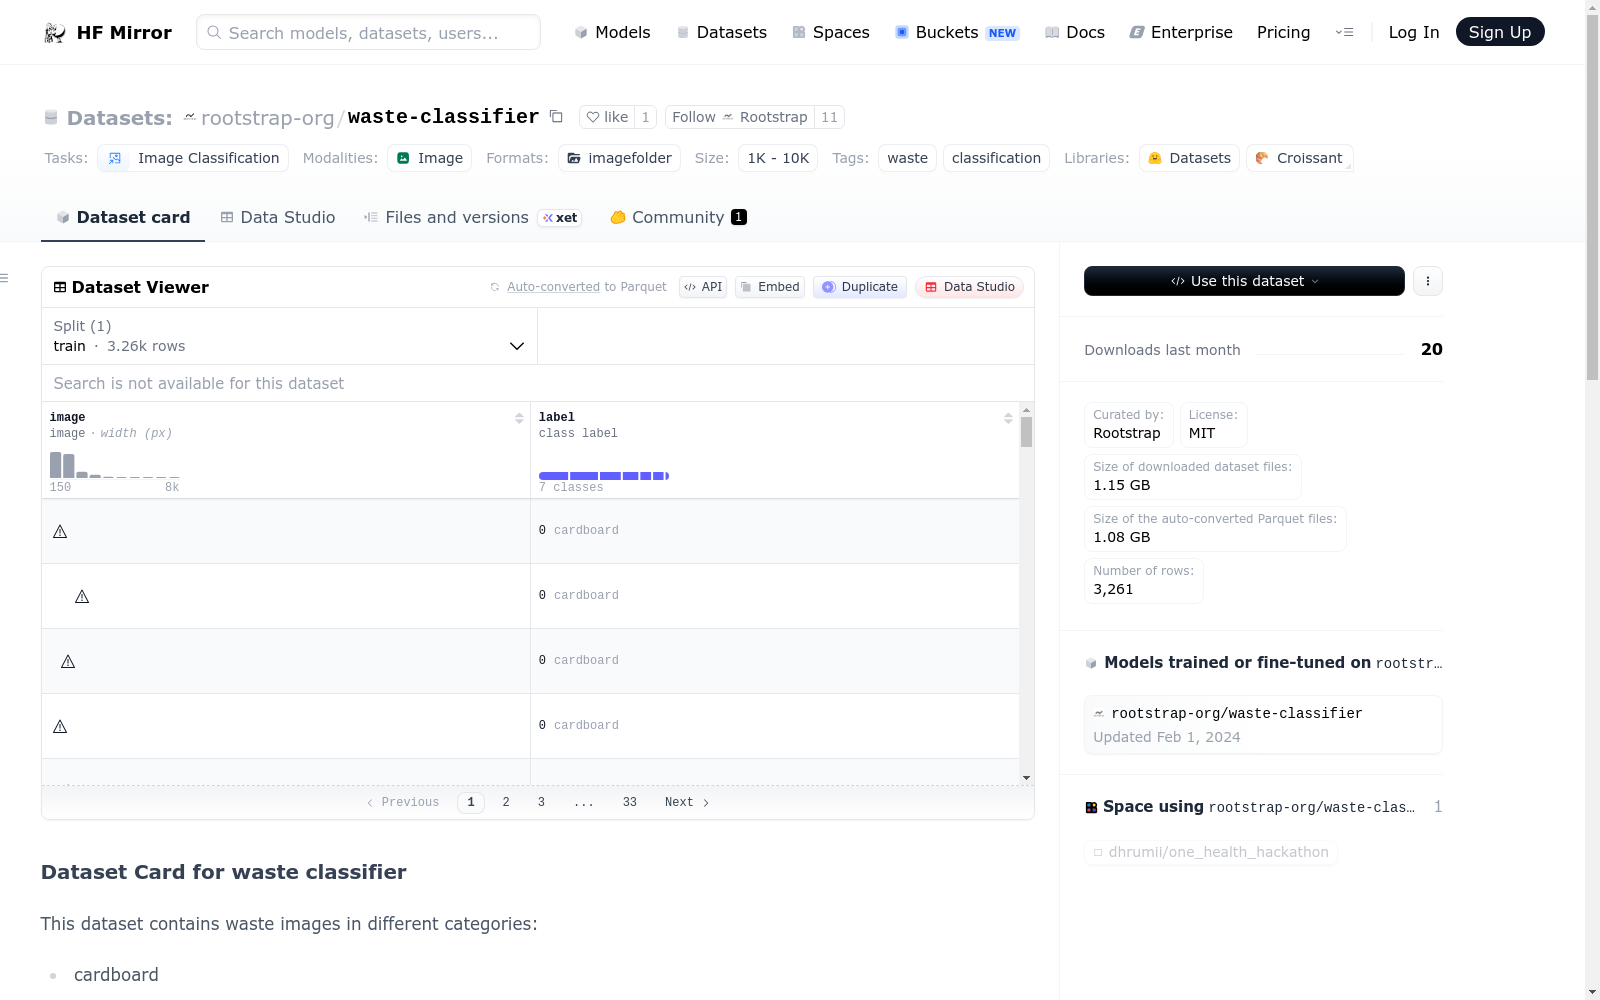Select the waste tag
This screenshot has width=1600, height=1000.
pos(908,158)
